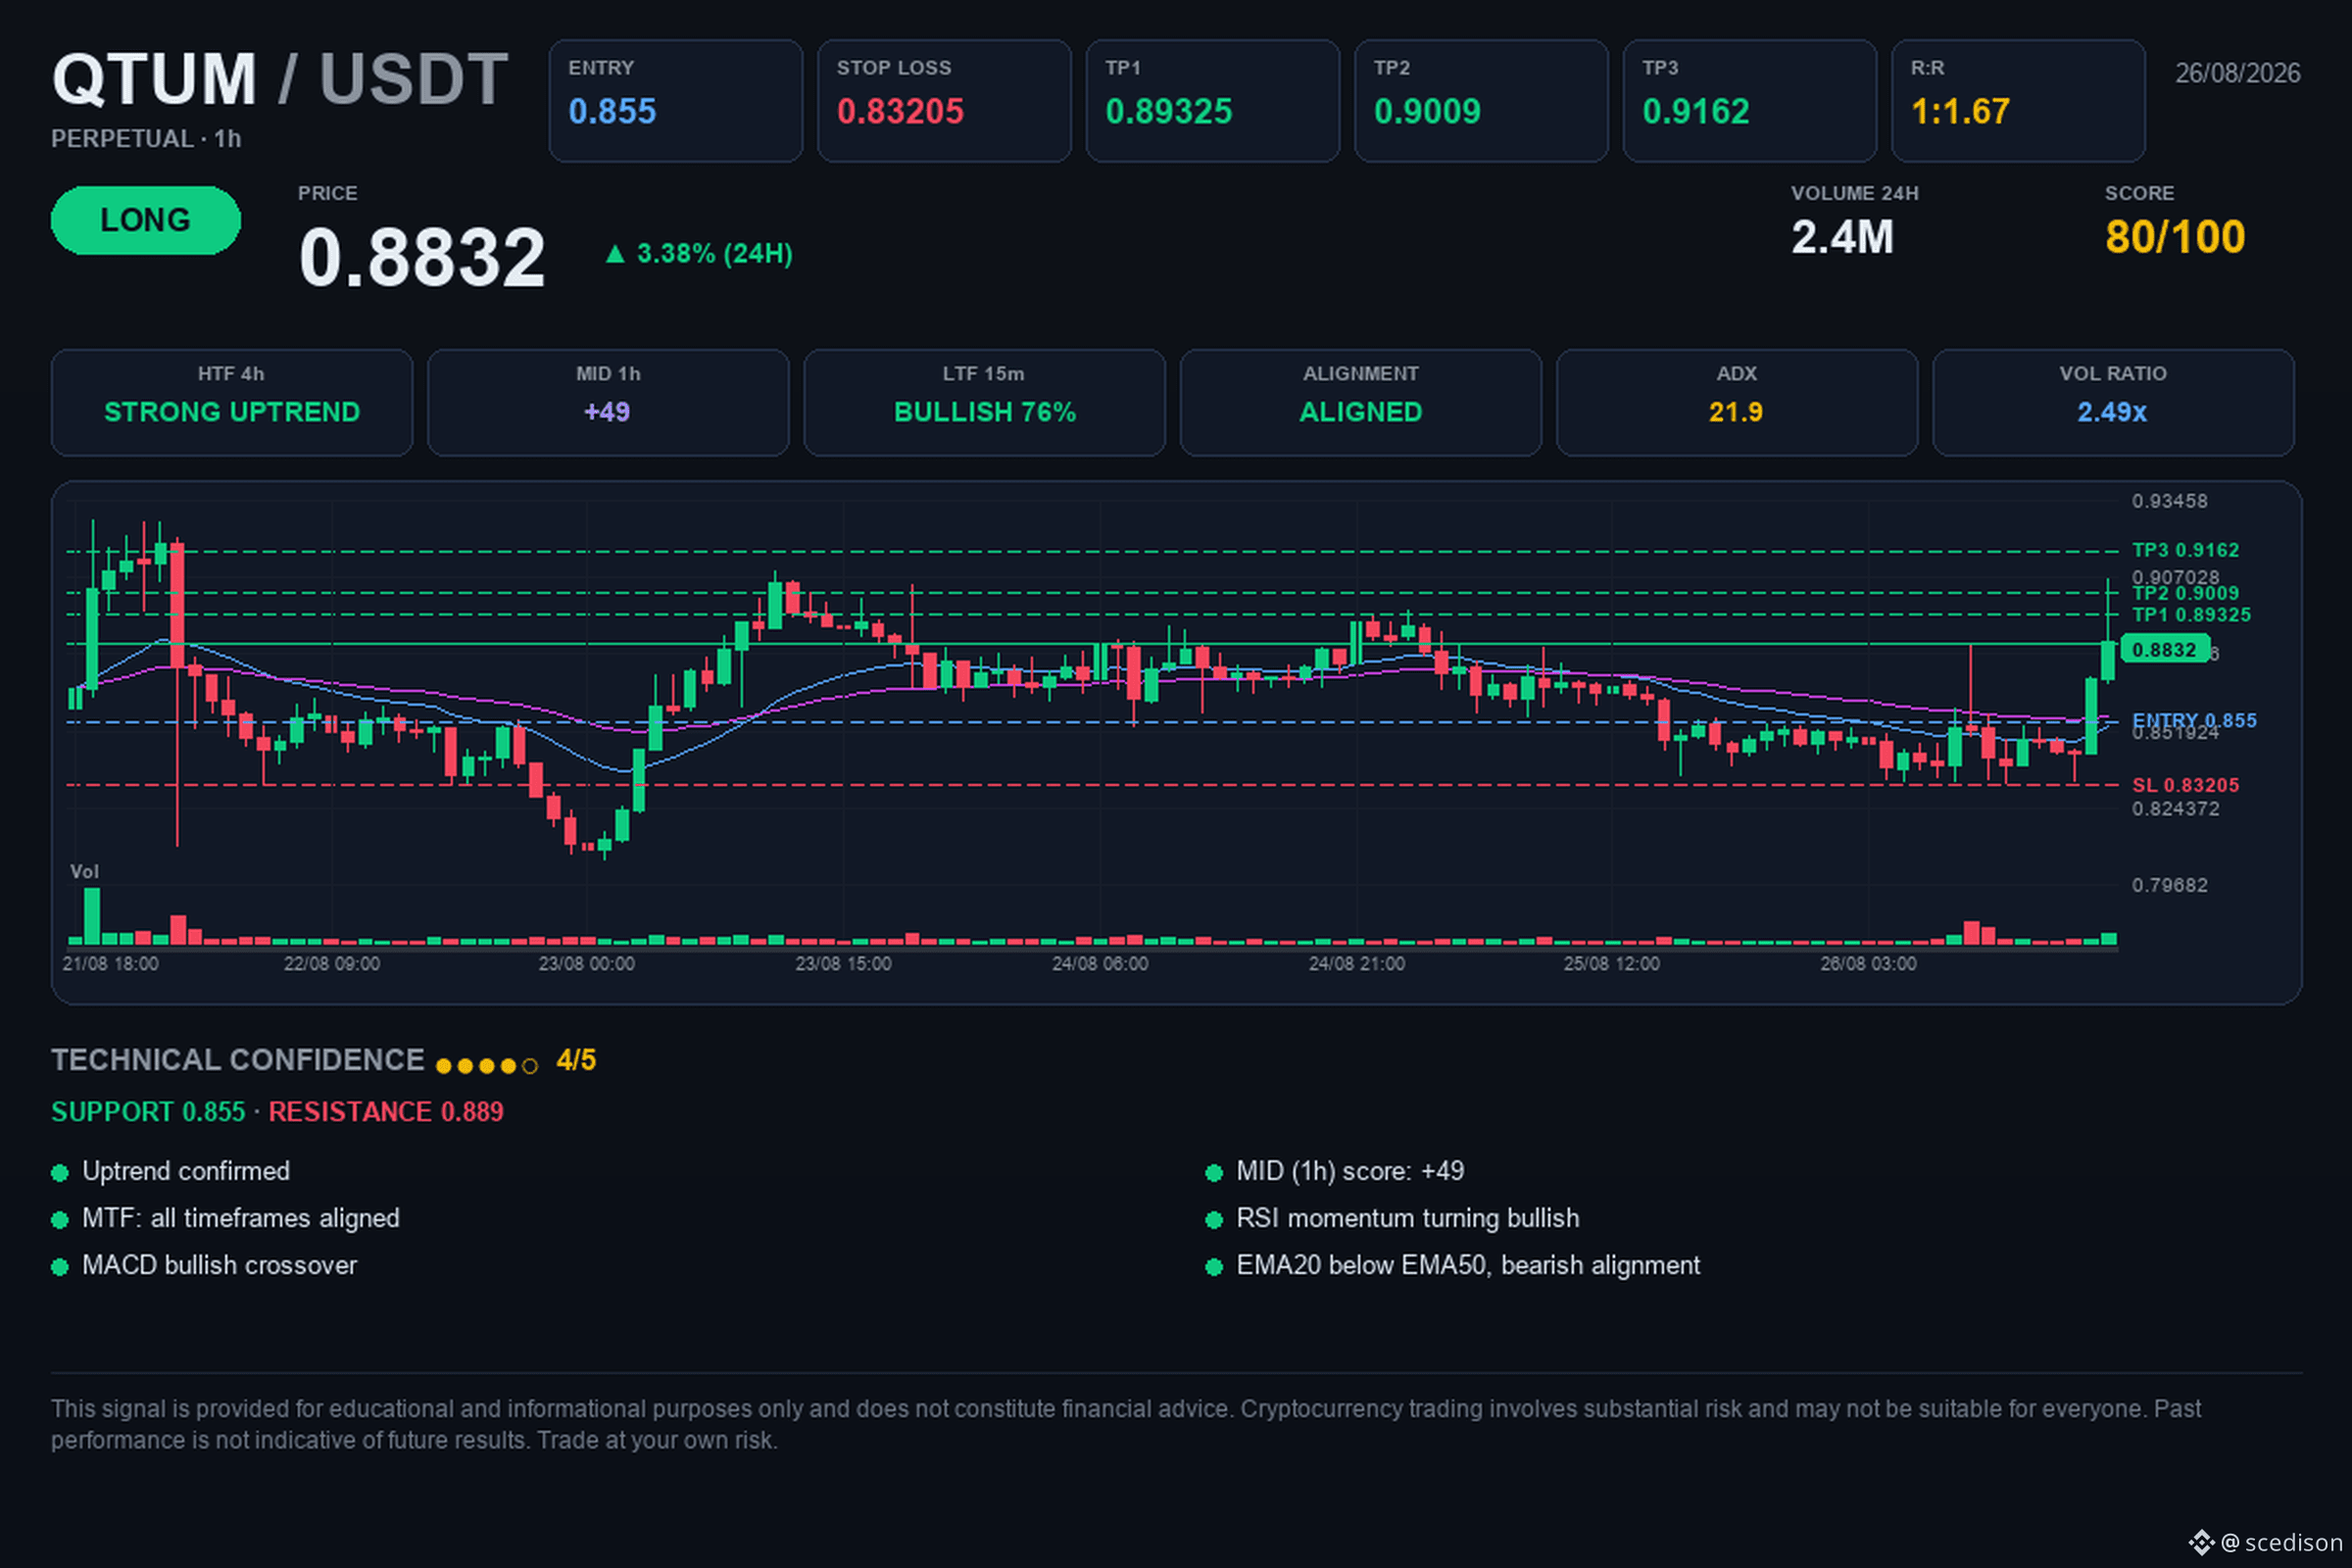Image resolution: width=2352 pixels, height=1568 pixels.
Task: Click the green dot beside RSI momentum
Action: 1214,1220
